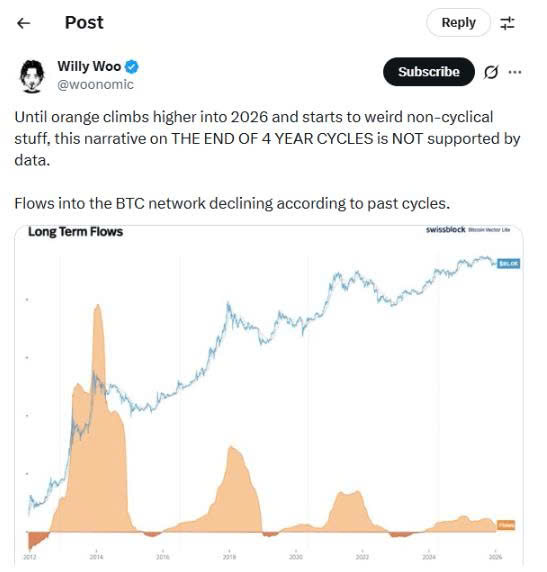Click the blue price label tag
547x572 pixels.
pos(508,263)
